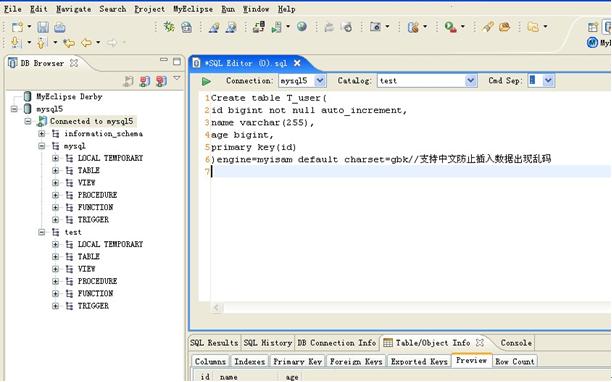Collapse the test schema node

pyautogui.click(x=42, y=232)
